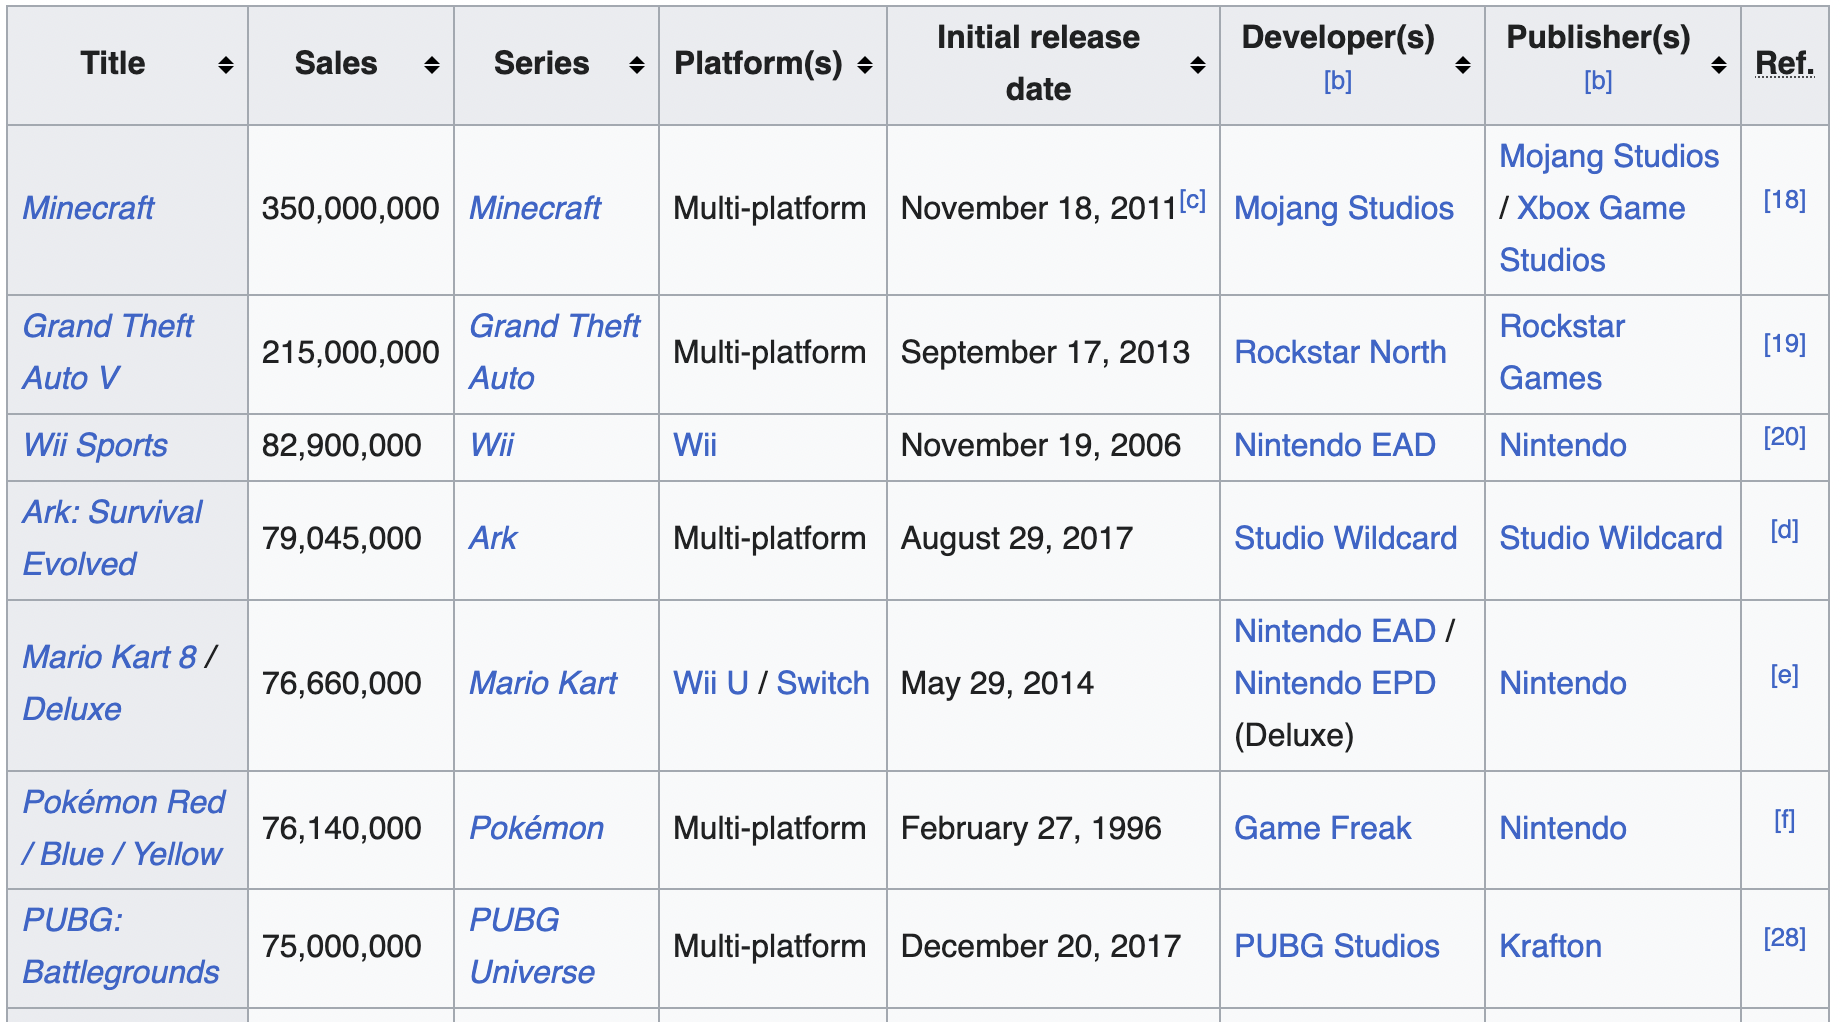
Task: Open Rockstar Games publisher link
Action: pyautogui.click(x=1562, y=352)
